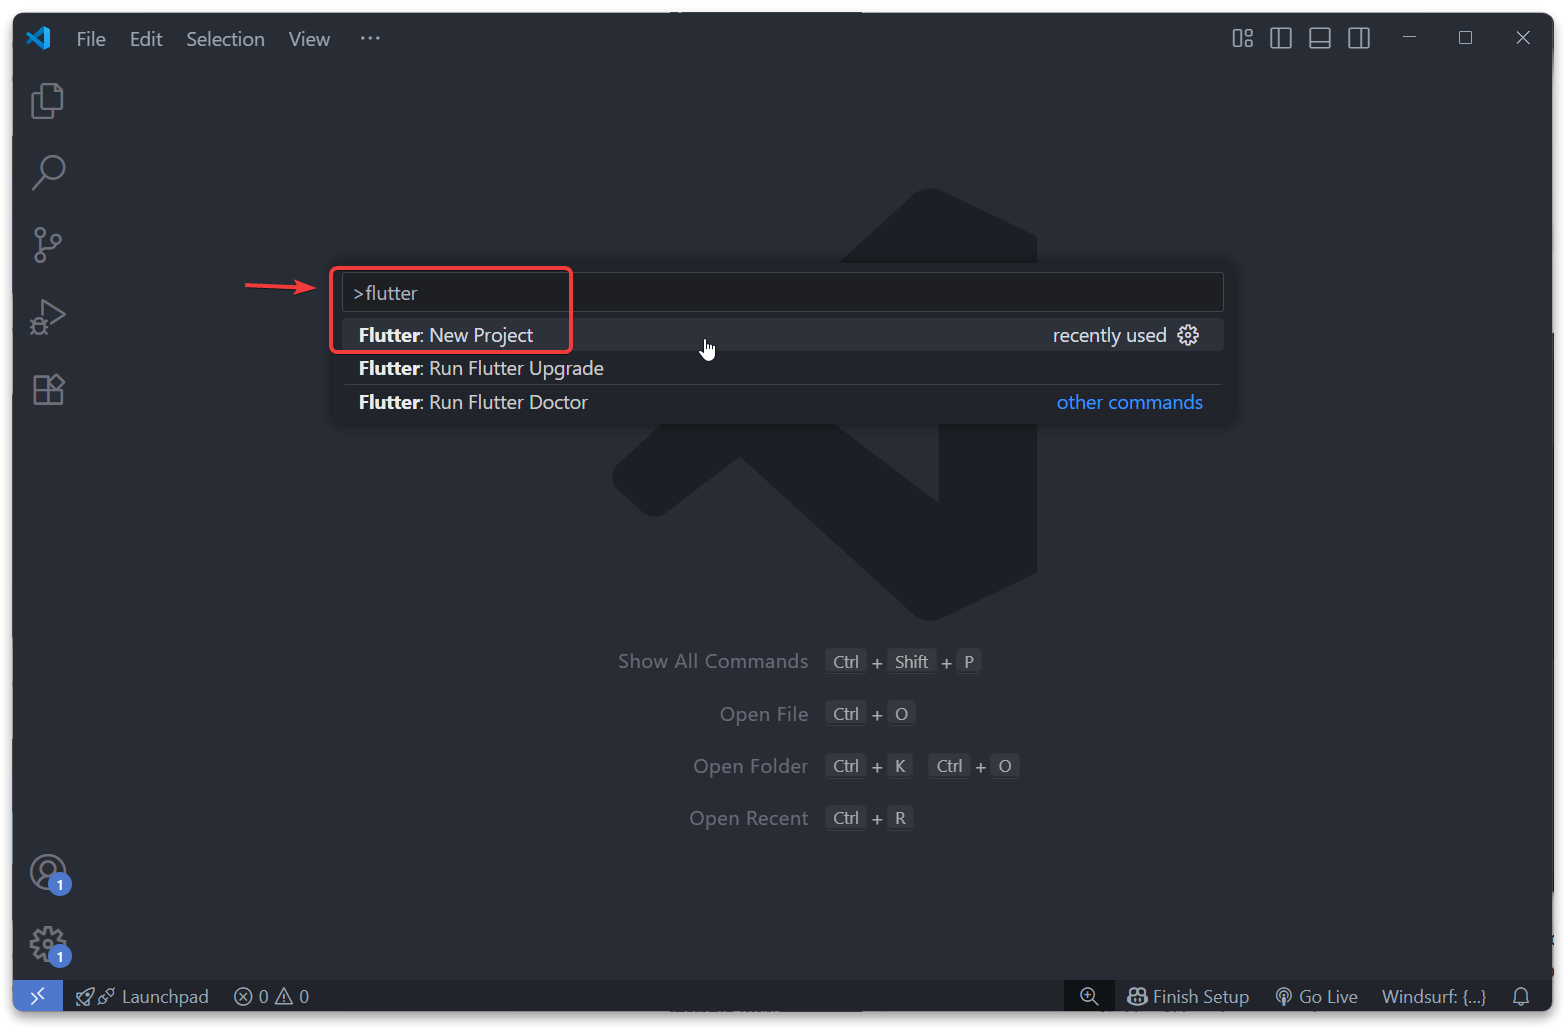Screen dimensions: 1566x1030
Task: Open the Accounts icon above the gear
Action: (47, 871)
